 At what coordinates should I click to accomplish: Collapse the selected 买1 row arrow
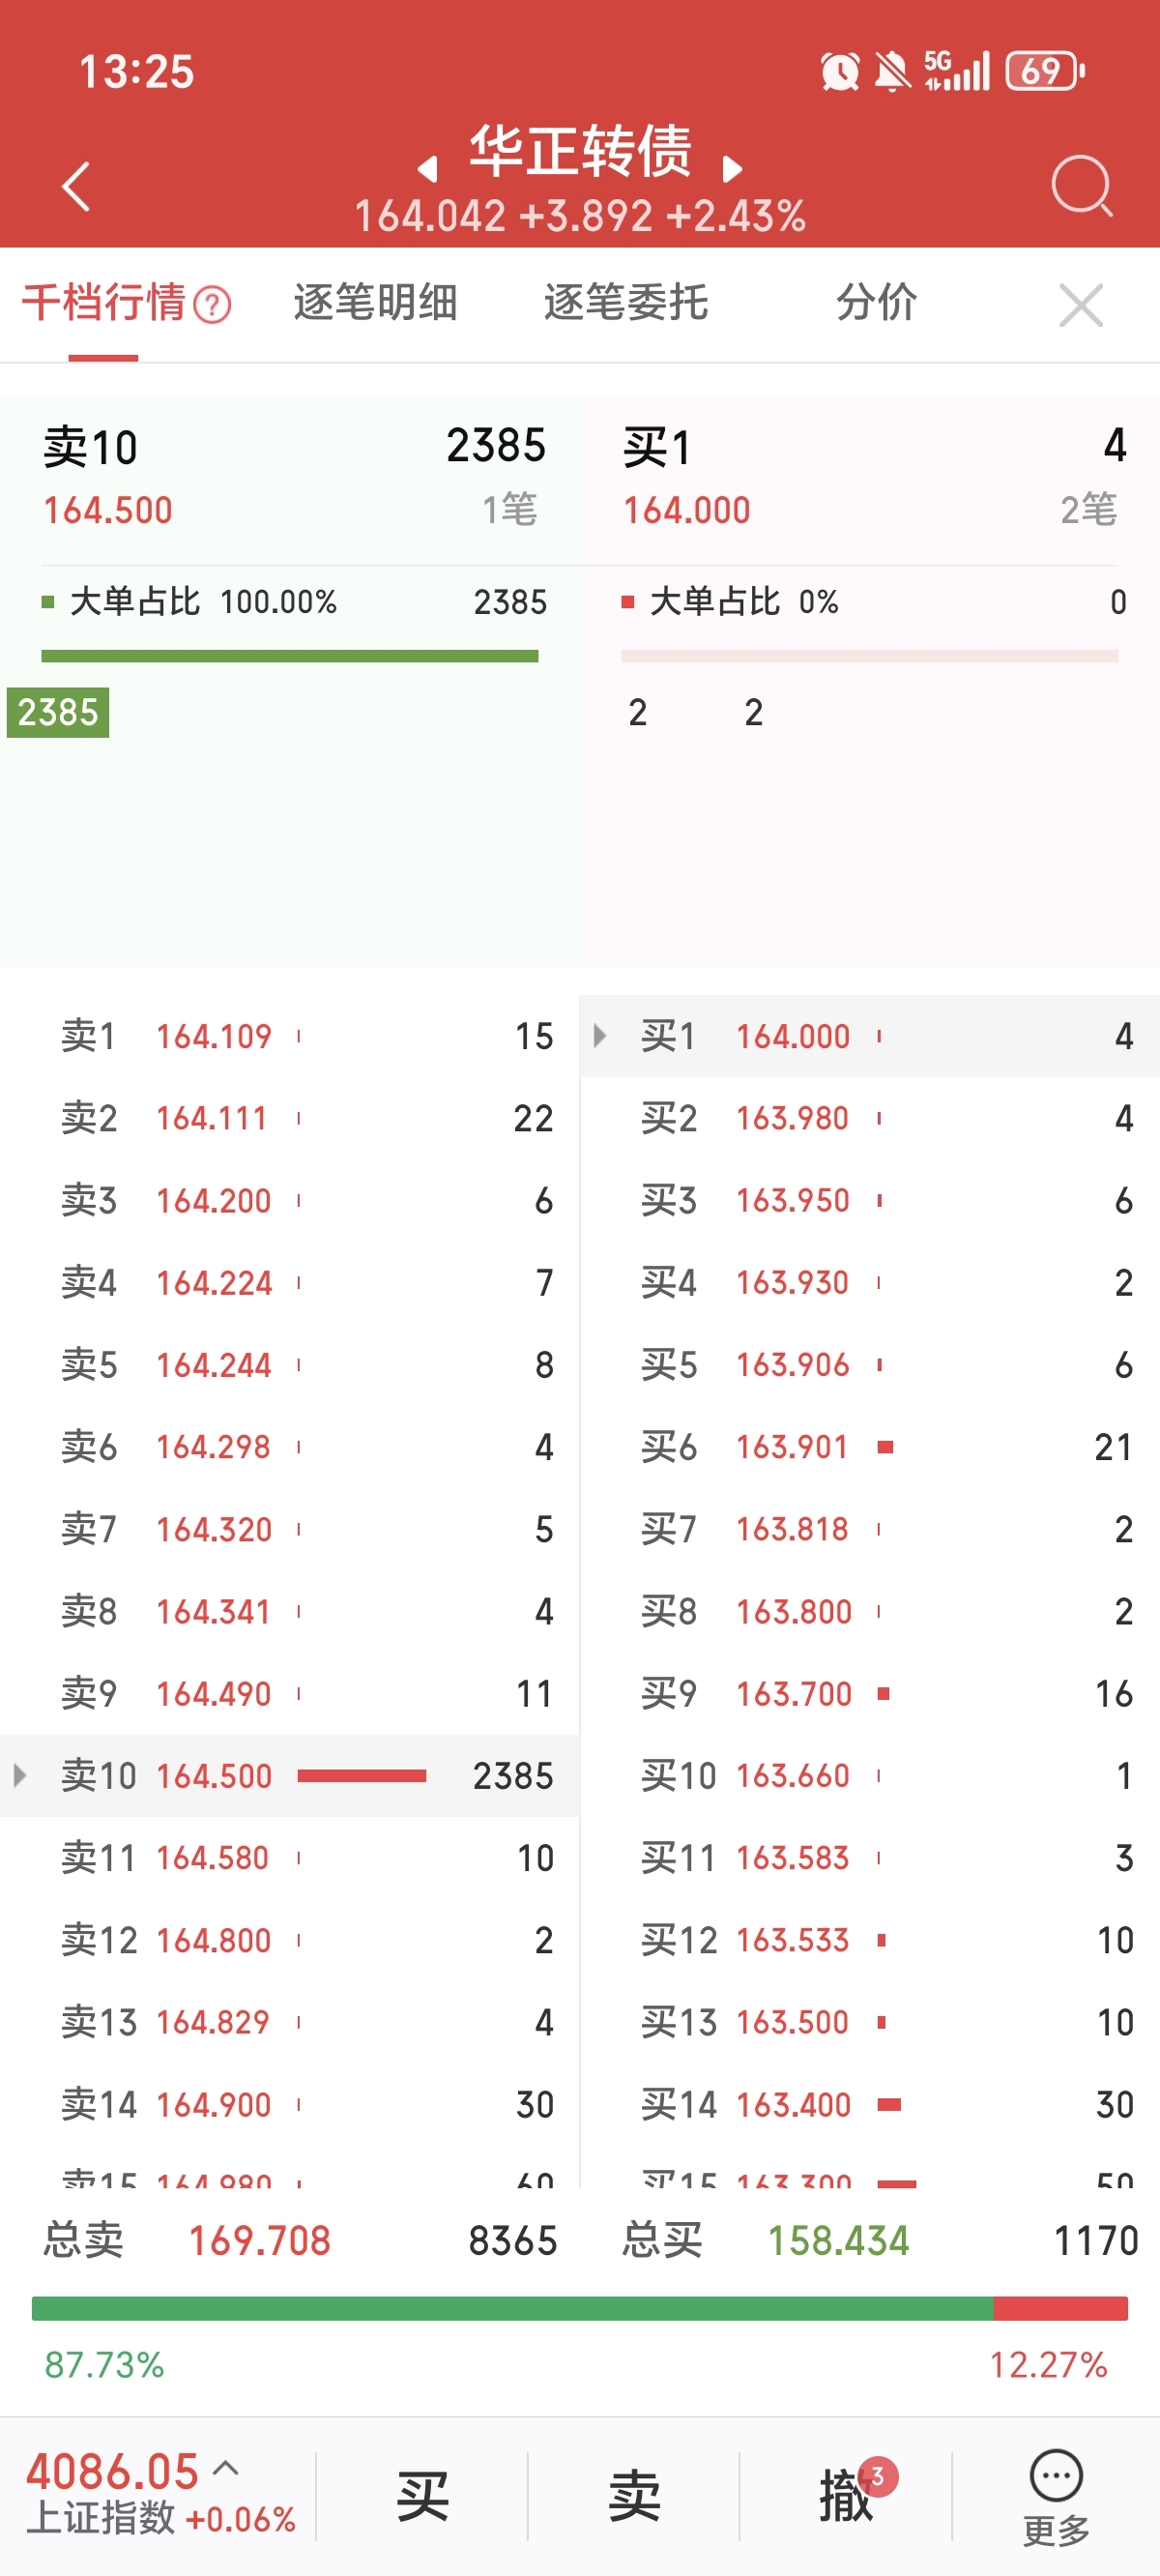[600, 1035]
